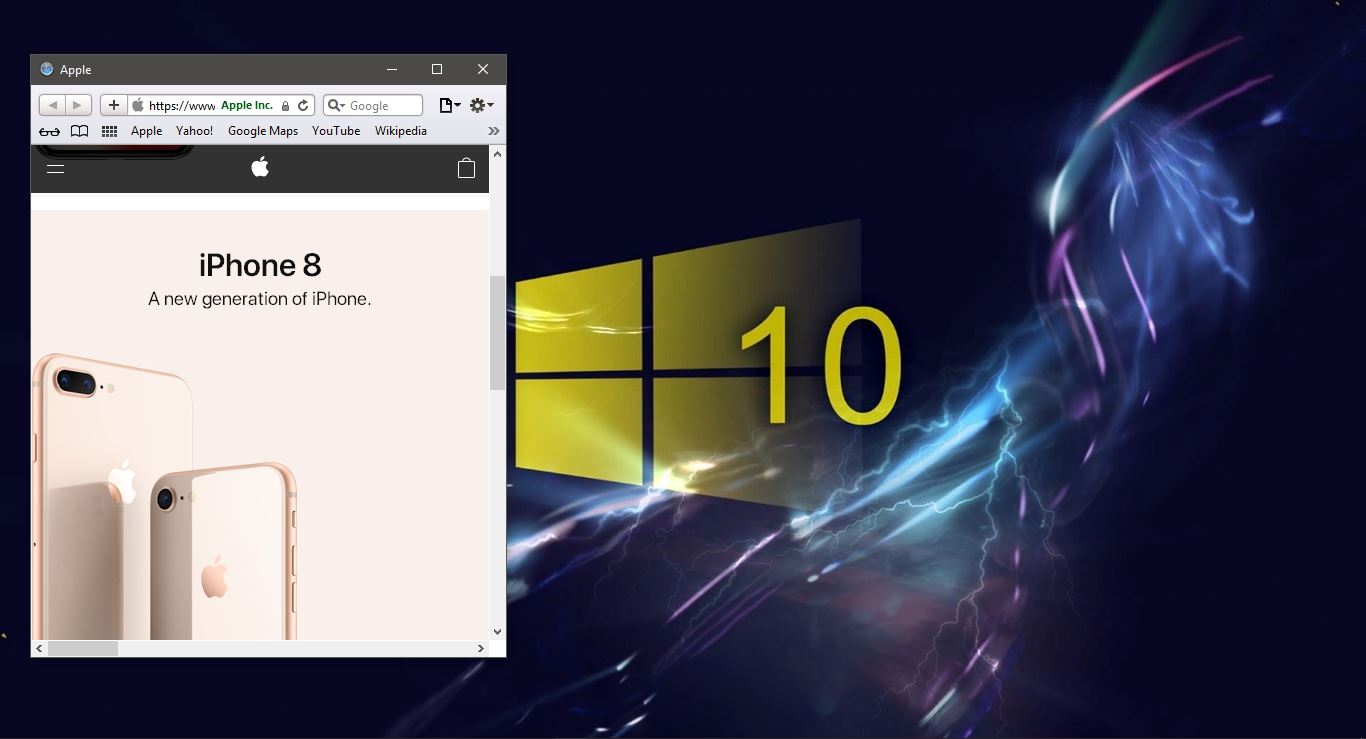
Task: Open the Google Maps bookmark
Action: 263,131
